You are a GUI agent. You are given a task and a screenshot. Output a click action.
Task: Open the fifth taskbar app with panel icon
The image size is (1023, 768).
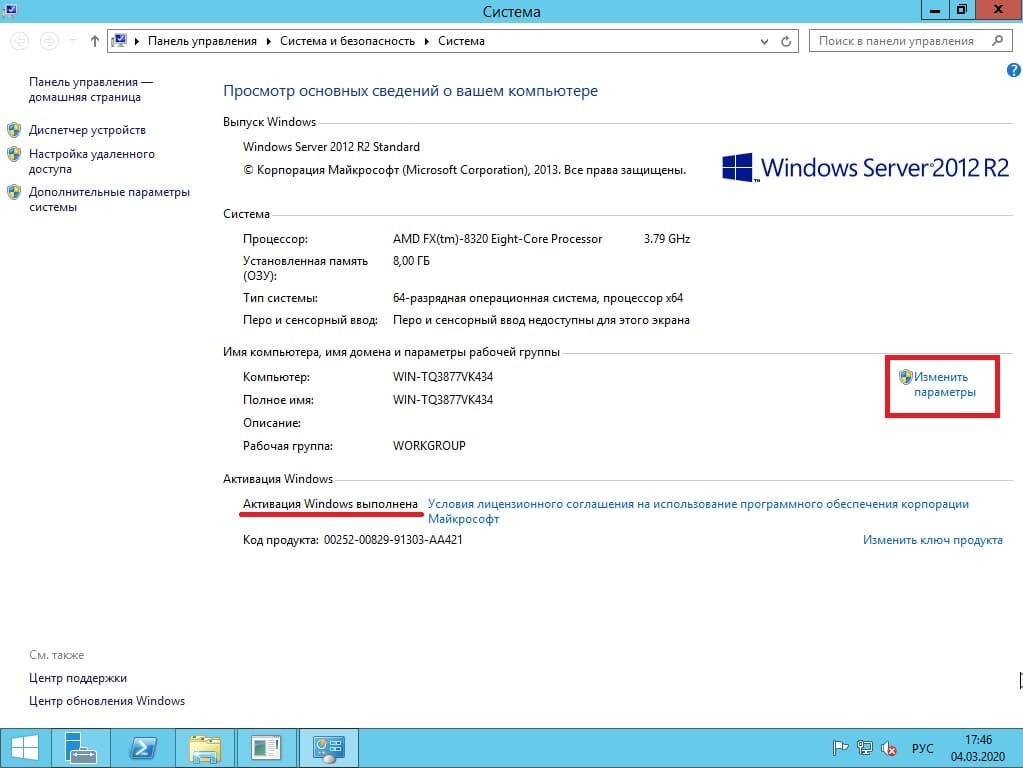pos(266,748)
